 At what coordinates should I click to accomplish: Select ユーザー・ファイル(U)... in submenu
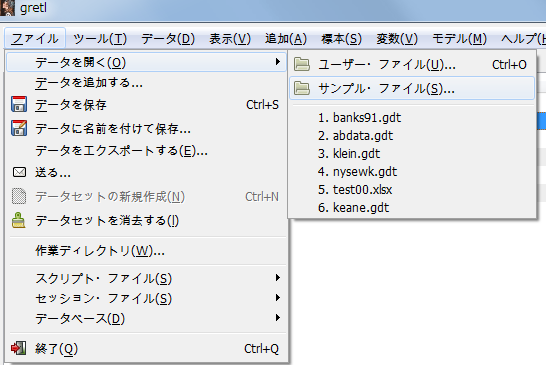(412, 64)
